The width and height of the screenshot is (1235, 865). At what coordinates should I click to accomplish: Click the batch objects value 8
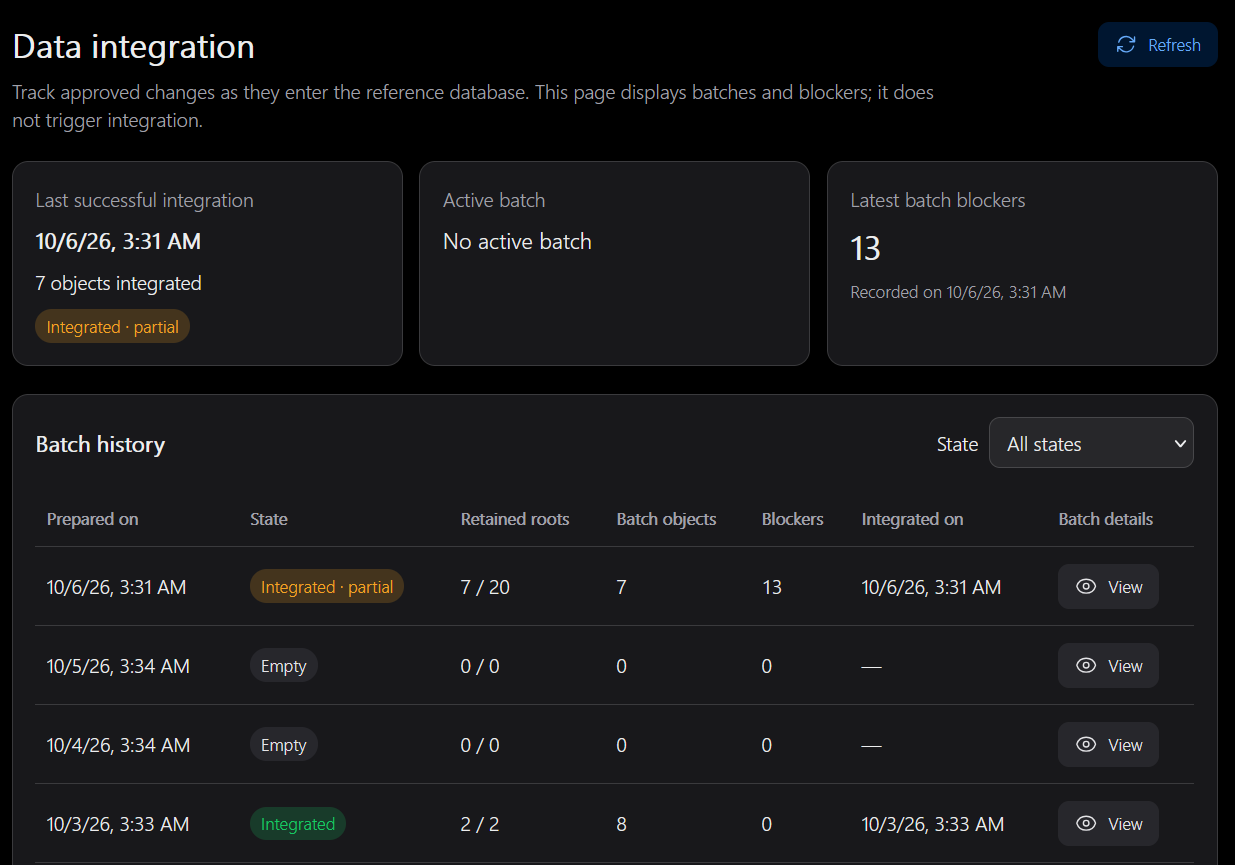[622, 824]
